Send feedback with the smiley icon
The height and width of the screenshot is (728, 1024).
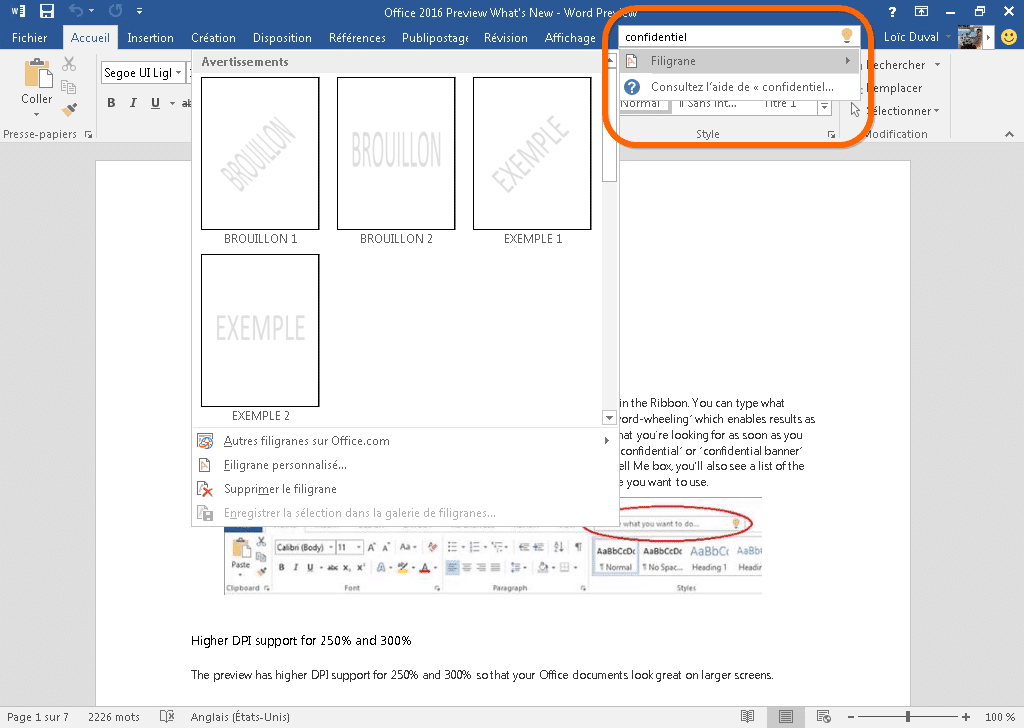point(1009,37)
